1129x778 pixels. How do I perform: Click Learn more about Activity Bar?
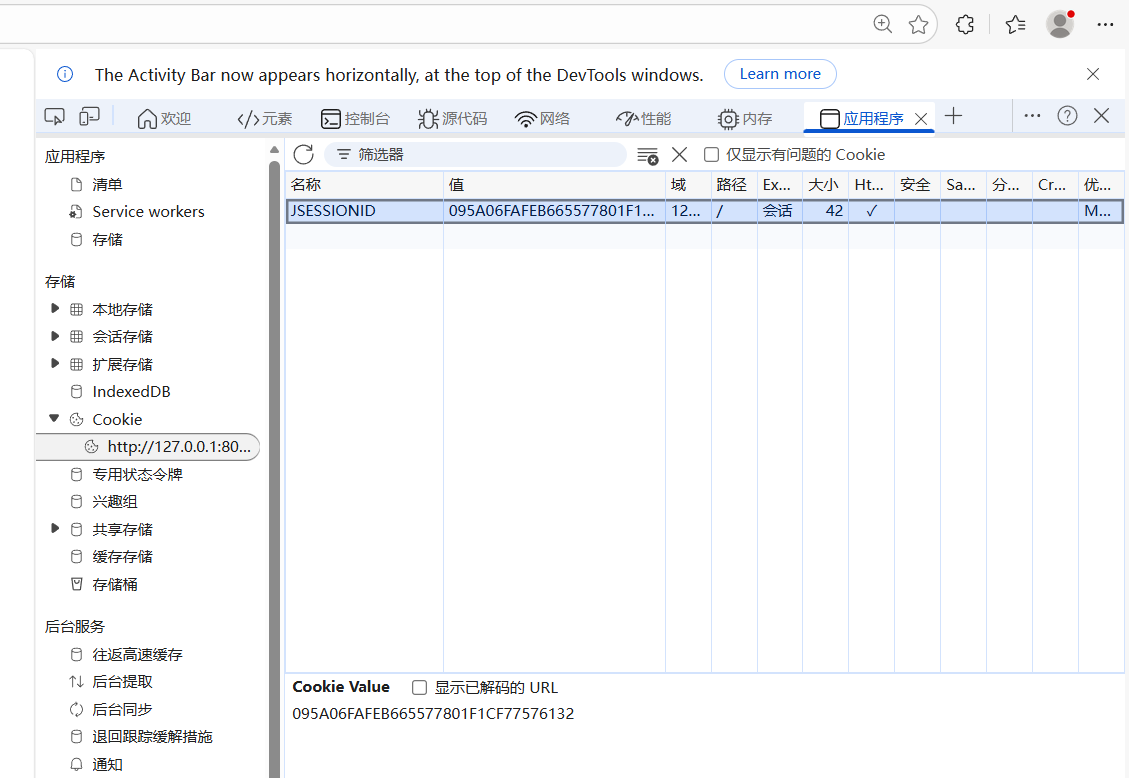point(780,74)
